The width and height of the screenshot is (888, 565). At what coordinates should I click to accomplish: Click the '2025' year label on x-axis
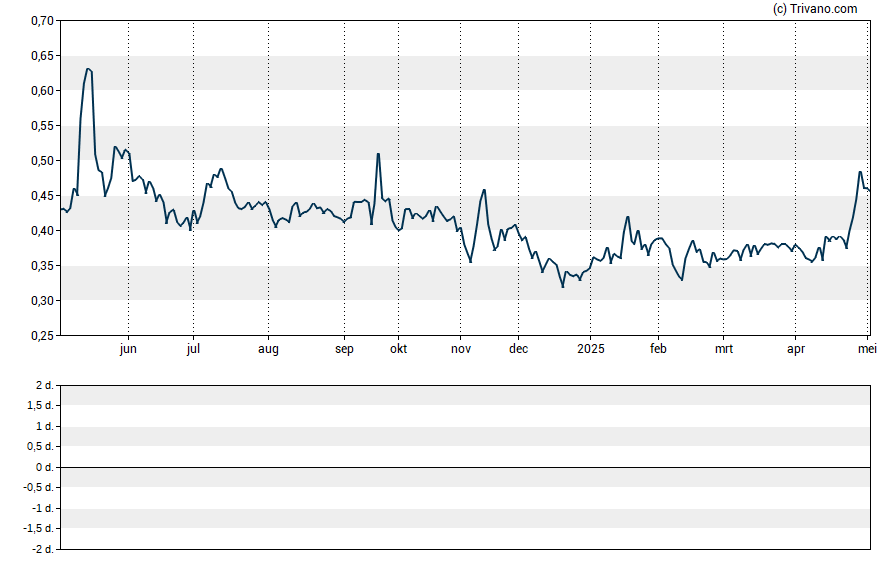coord(591,349)
